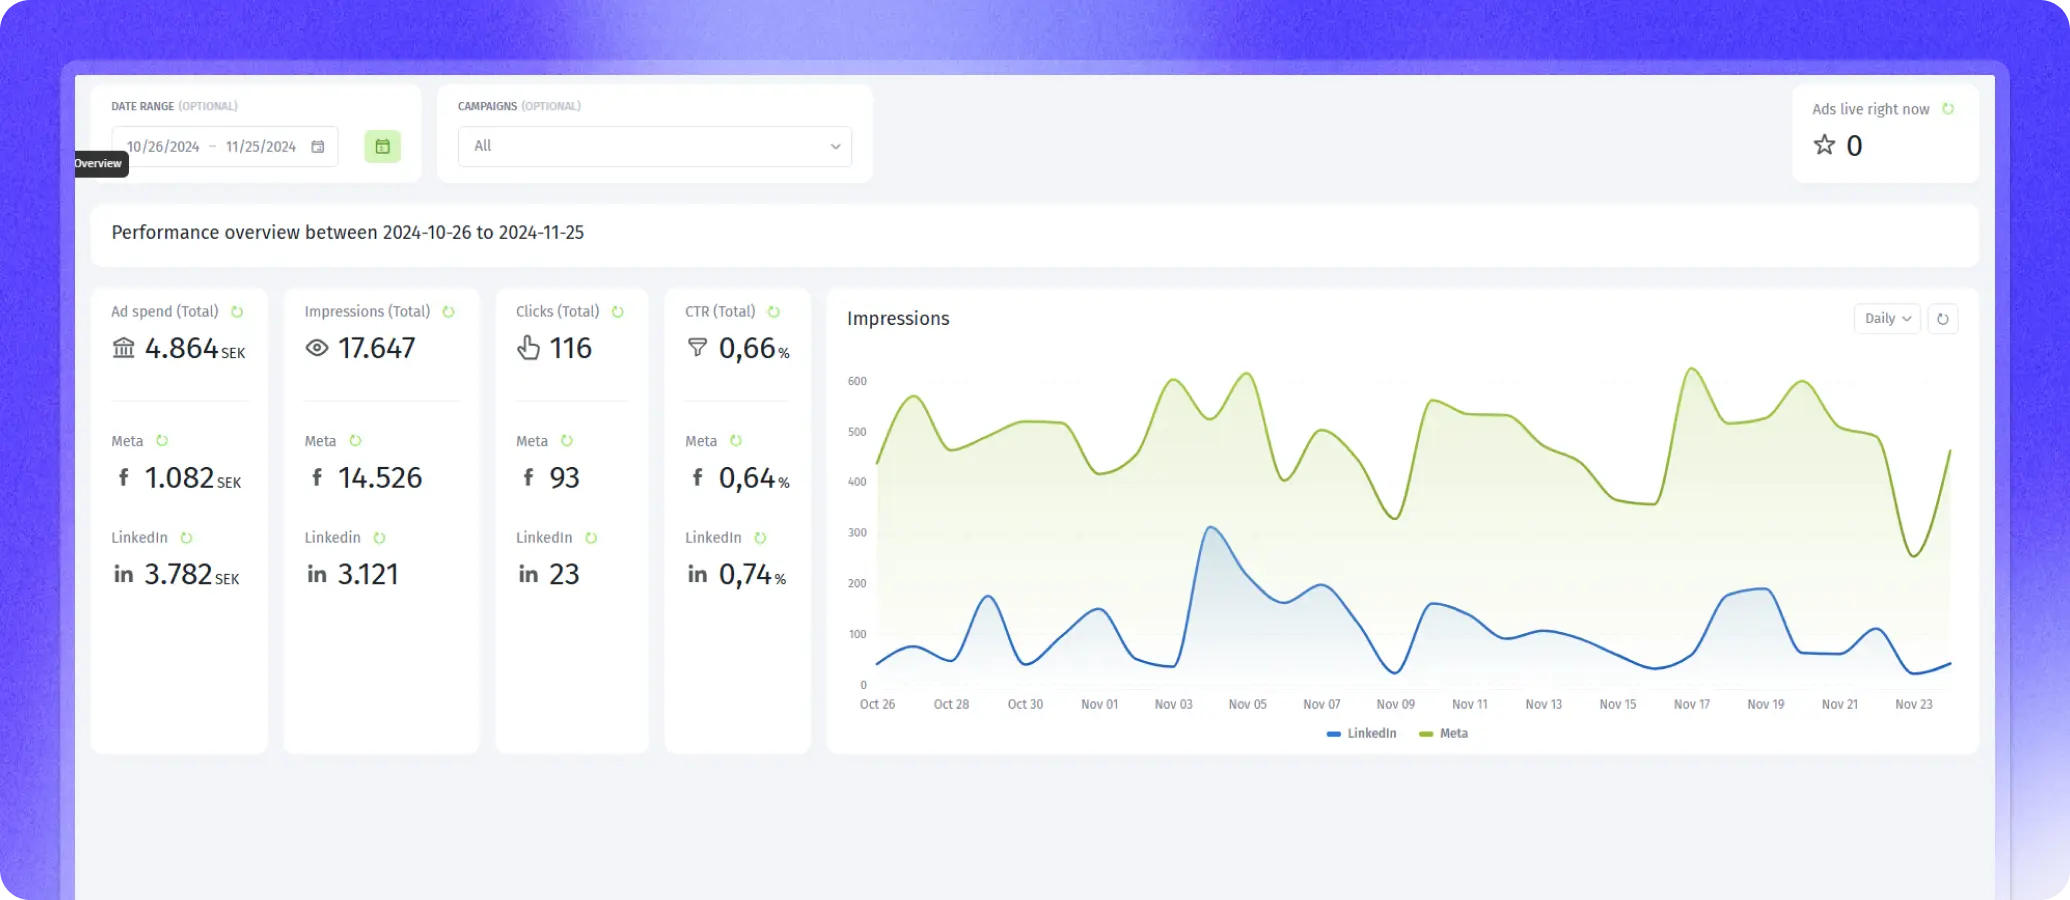Refresh the CTR (Total) metric
The image size is (2070, 900).
click(x=773, y=312)
